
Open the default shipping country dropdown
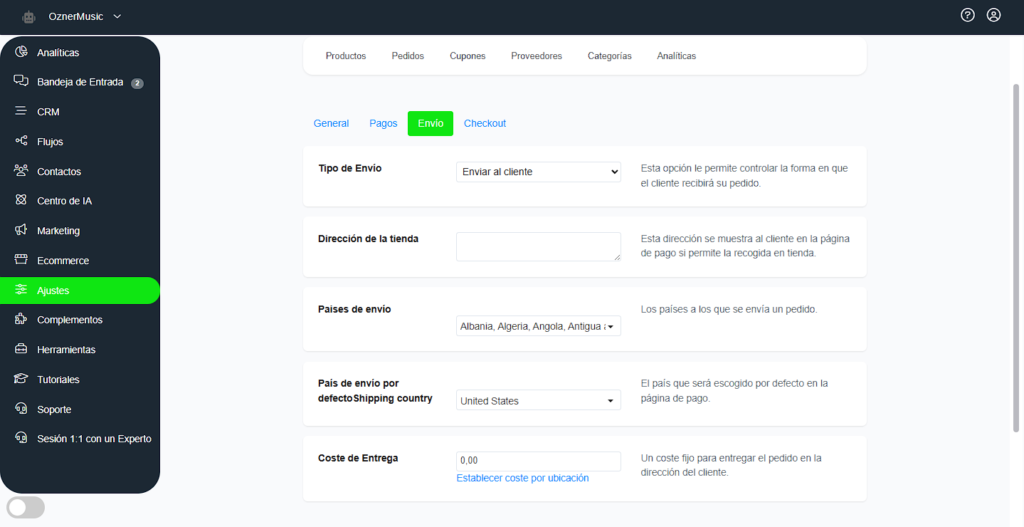(538, 401)
